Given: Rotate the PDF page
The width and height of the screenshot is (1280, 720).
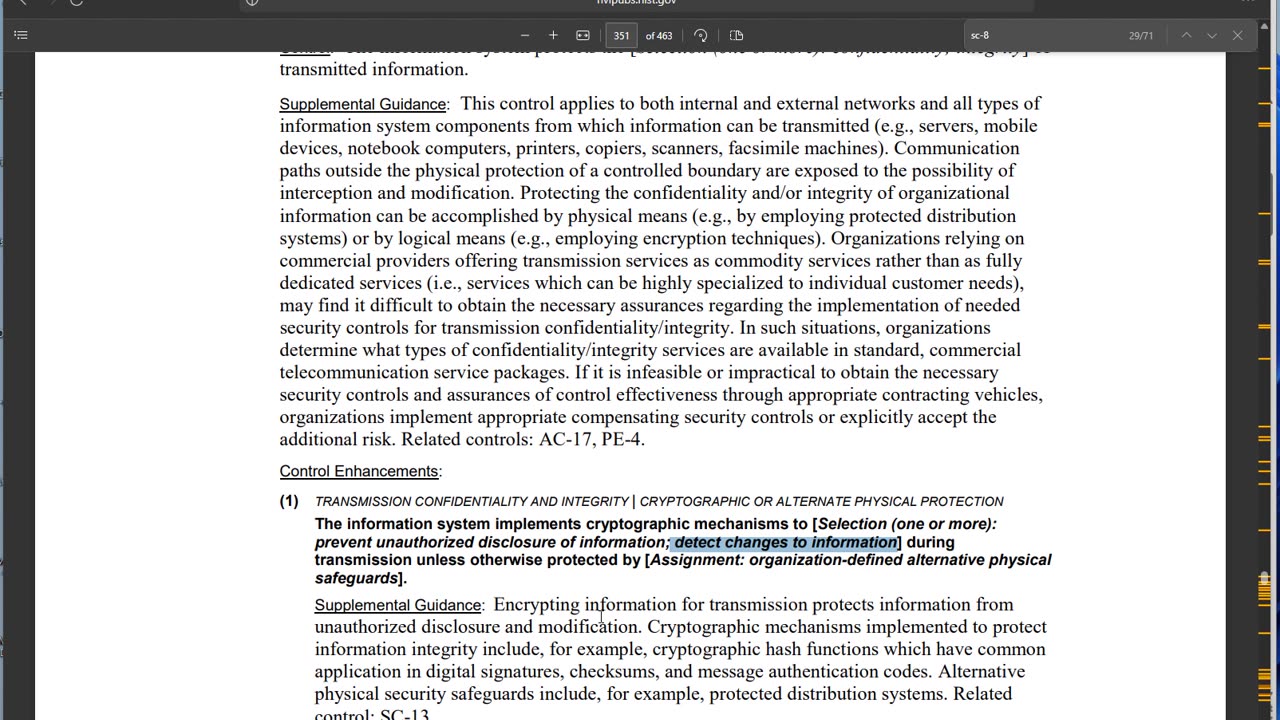Looking at the screenshot, I should 701,35.
